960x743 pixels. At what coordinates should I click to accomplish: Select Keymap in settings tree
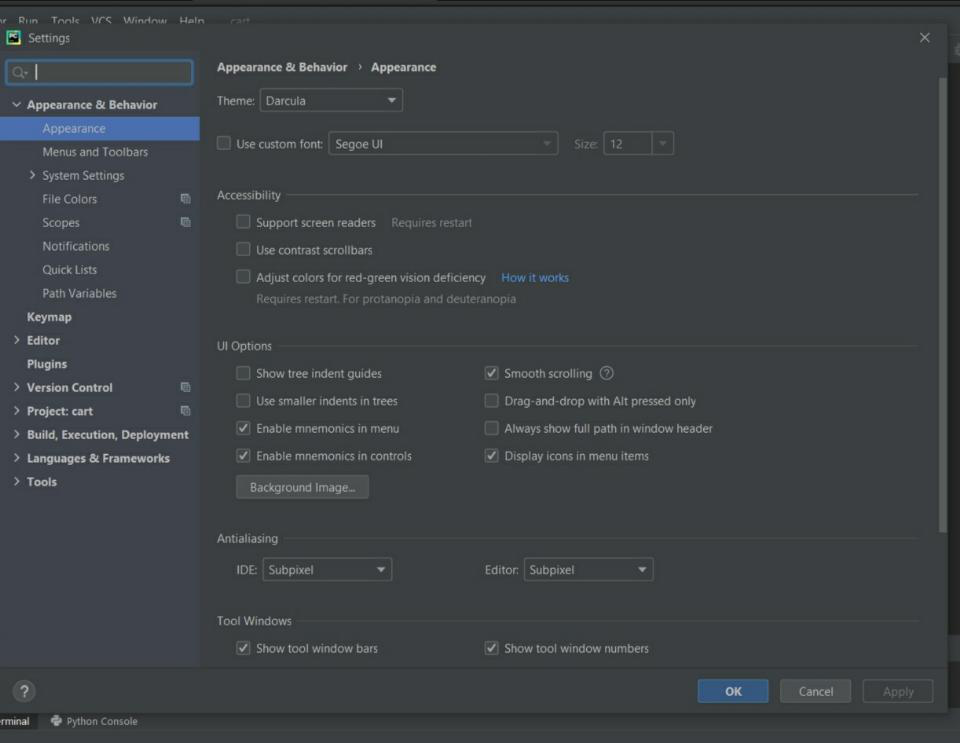point(49,317)
